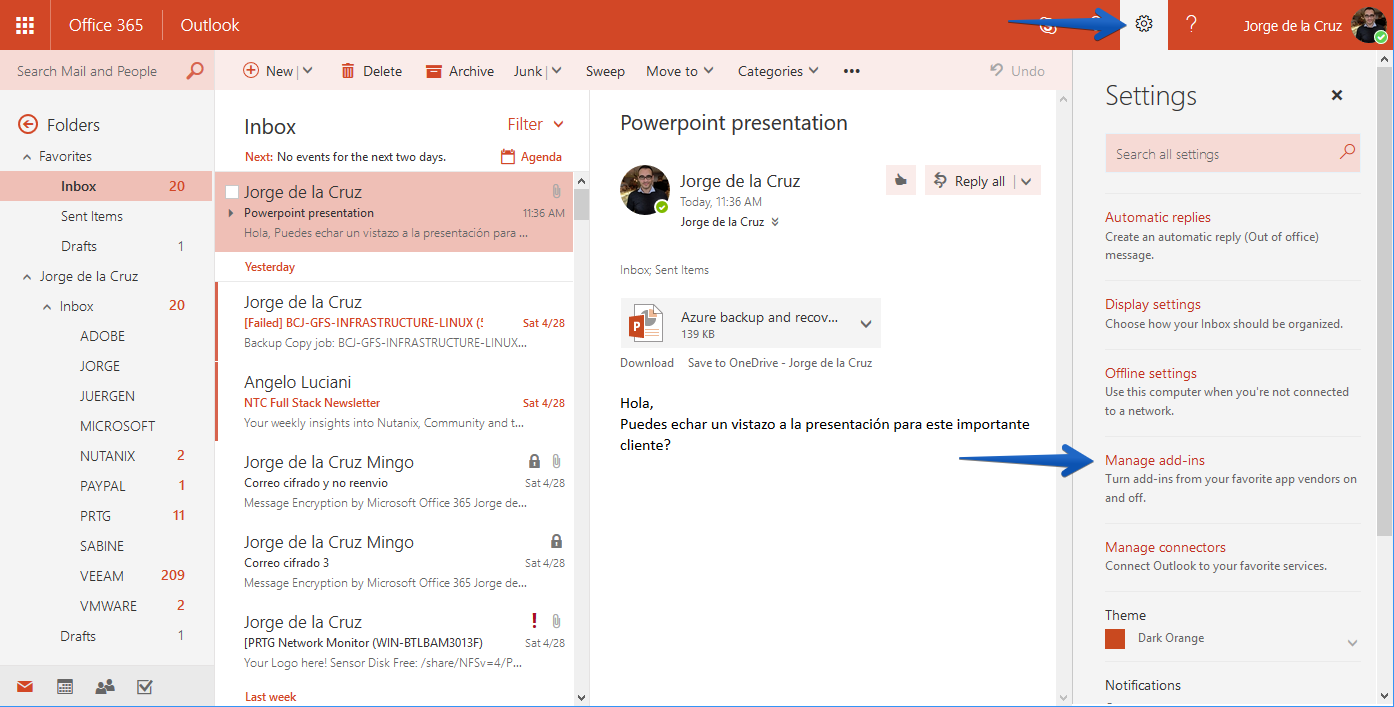Click the Search all settings field

(1232, 153)
